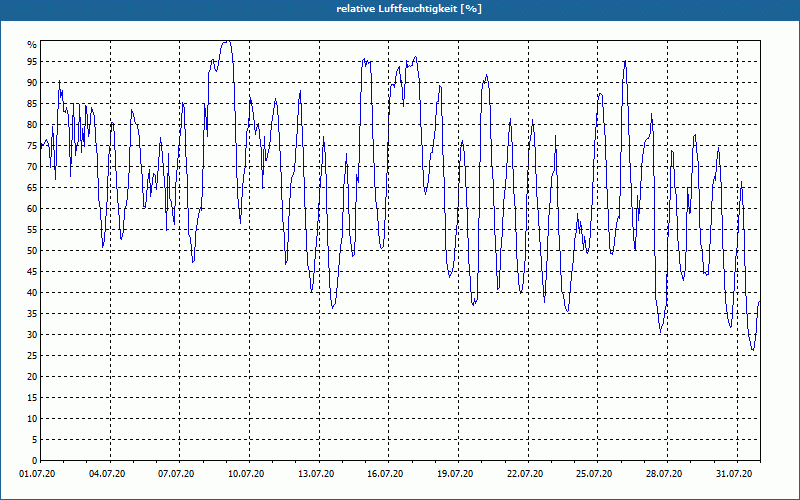Select the x-axis date label 25.07.20
This screenshot has height=500, width=800.
click(x=594, y=474)
